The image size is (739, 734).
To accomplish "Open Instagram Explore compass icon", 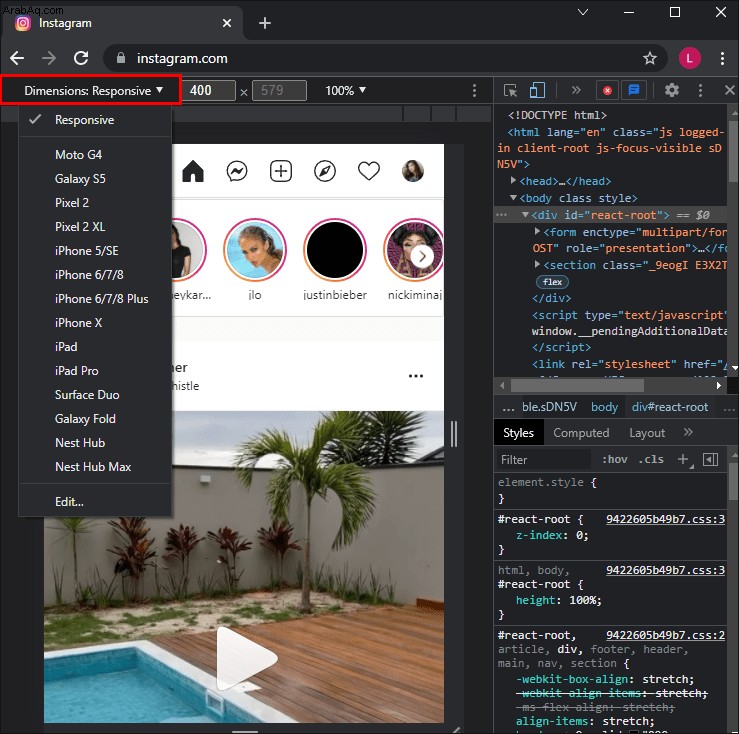I will point(325,171).
